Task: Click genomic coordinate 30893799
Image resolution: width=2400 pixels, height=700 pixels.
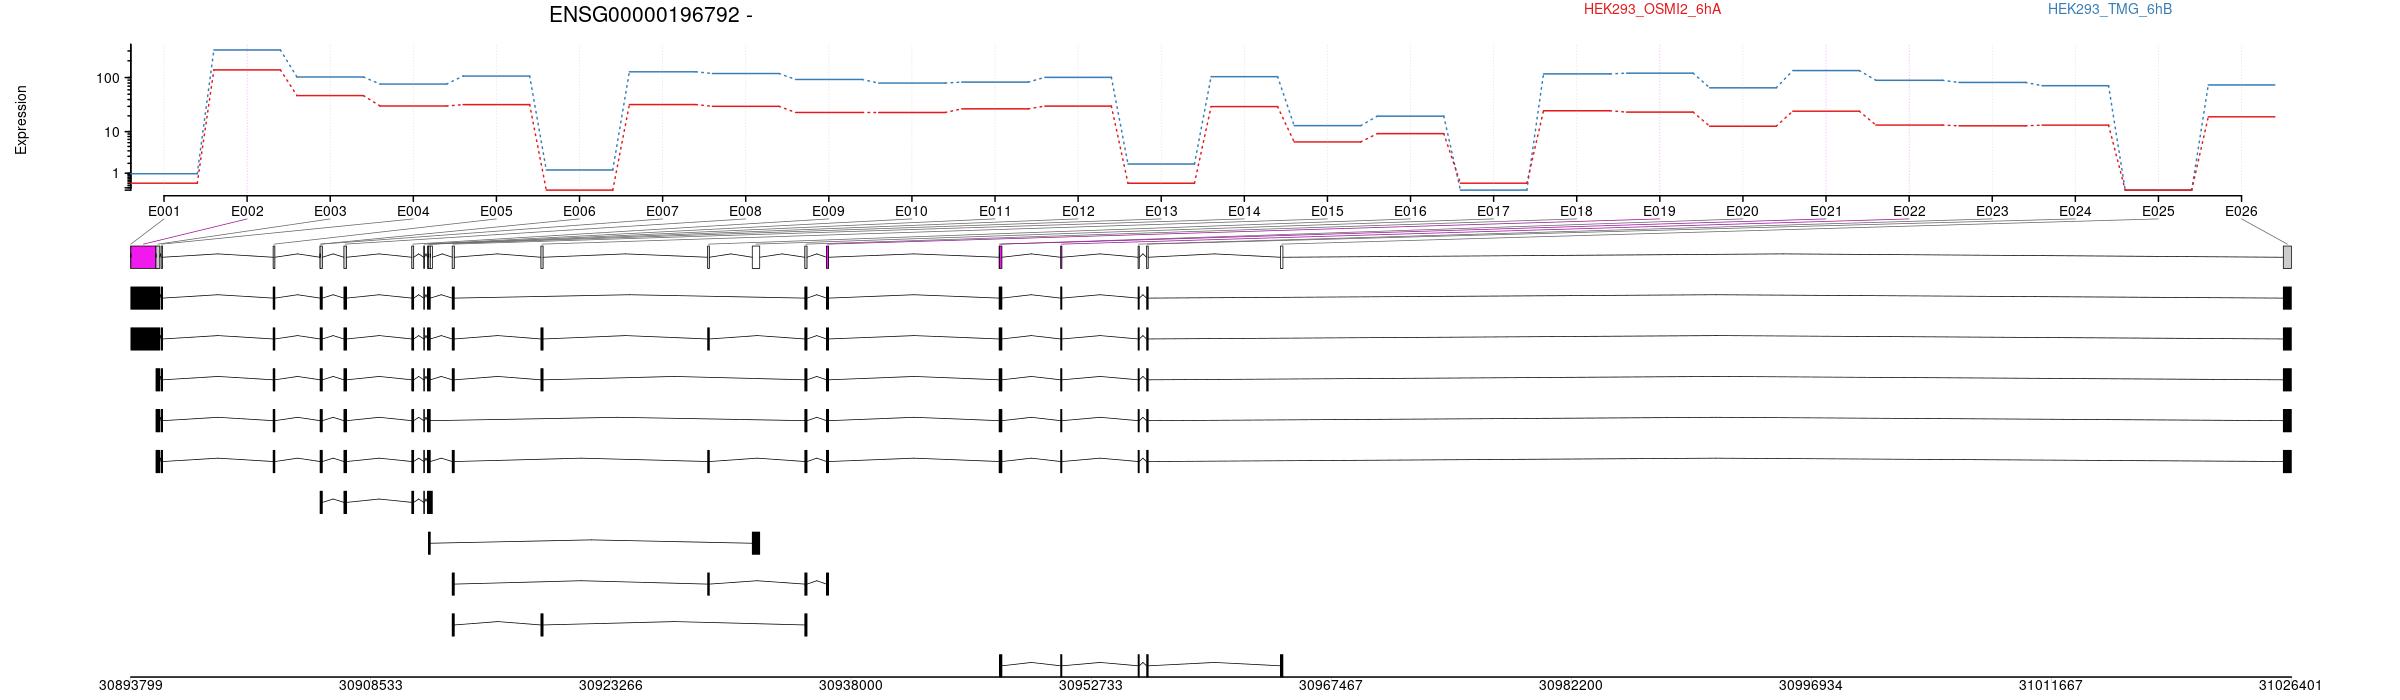Action: click(x=130, y=685)
